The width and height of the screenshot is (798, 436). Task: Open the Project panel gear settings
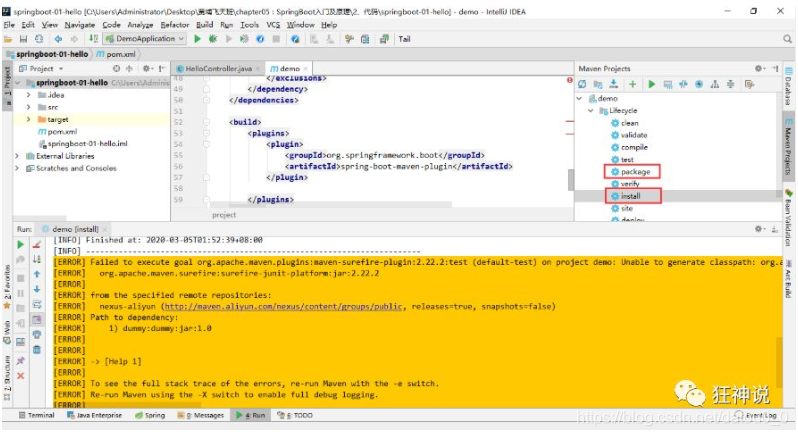pos(146,68)
